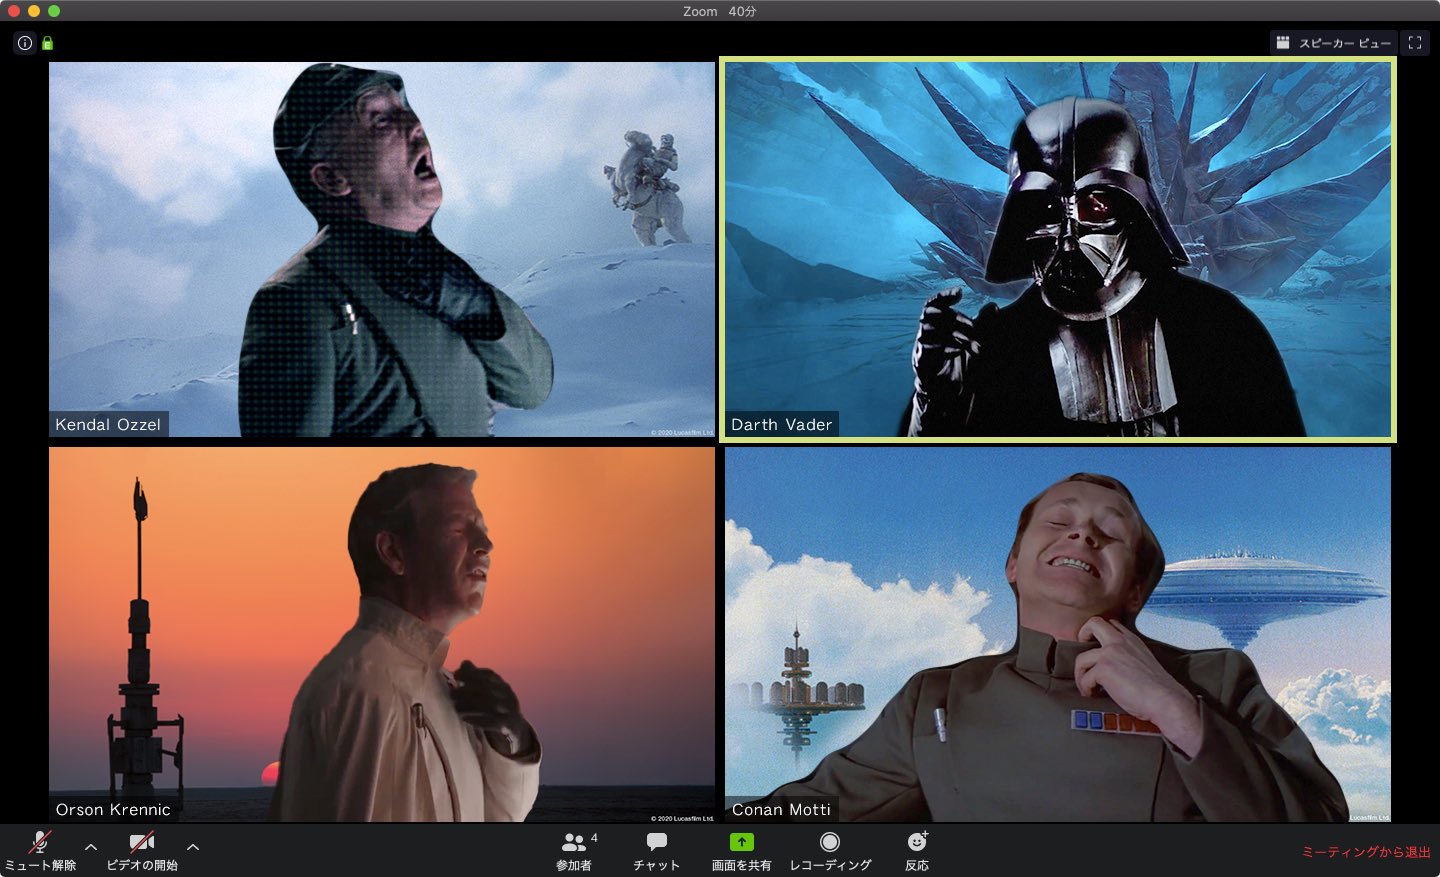The height and width of the screenshot is (877, 1440).
Task: Expand video options arrow beside camera
Action: coord(193,847)
